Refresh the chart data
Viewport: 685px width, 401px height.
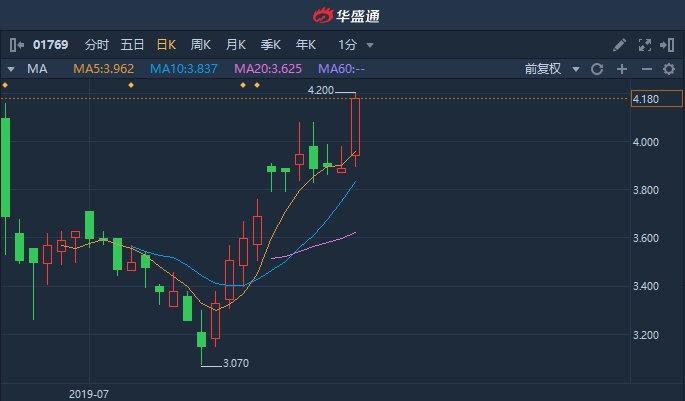[x=597, y=69]
